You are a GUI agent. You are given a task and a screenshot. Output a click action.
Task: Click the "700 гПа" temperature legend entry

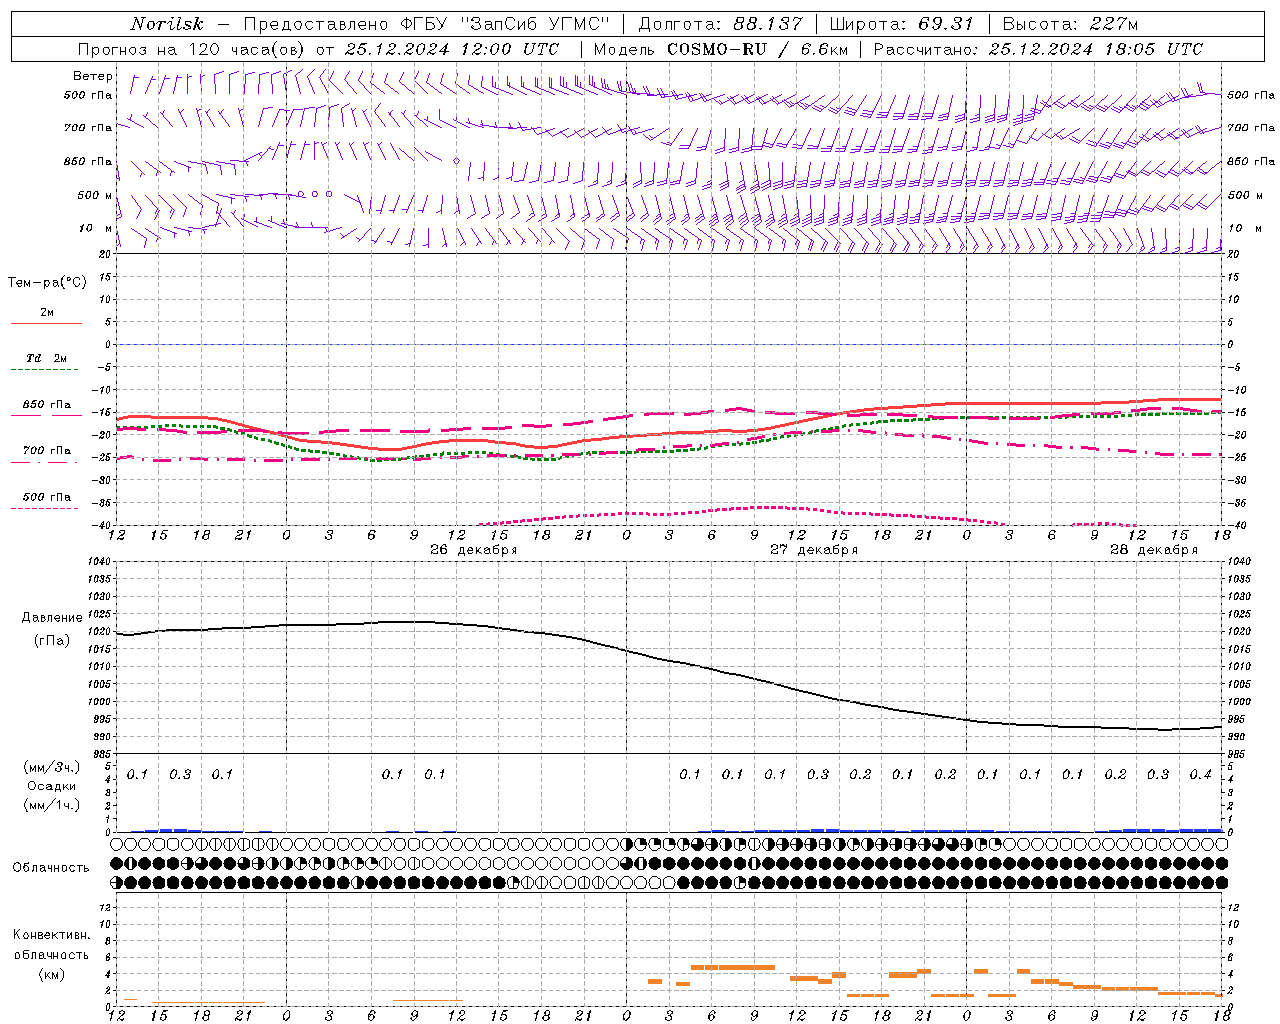(47, 451)
